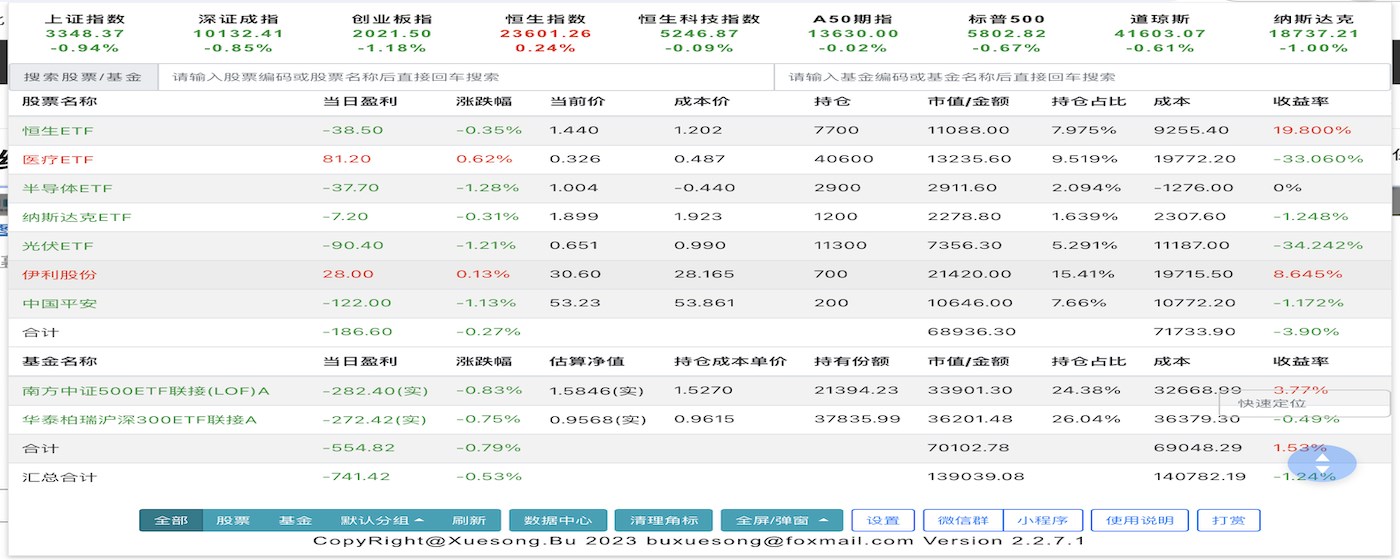Click the blue floating up-down arrow button

pyautogui.click(x=1322, y=463)
